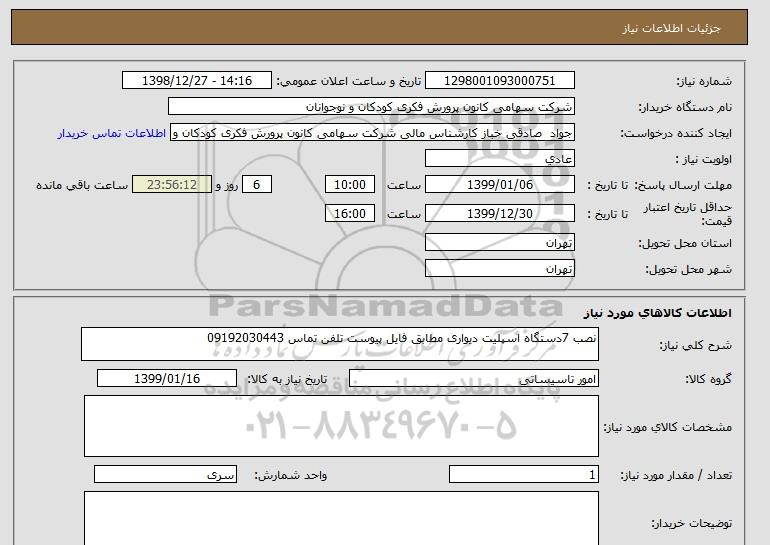Click the label شهر محل تحویل

(688, 270)
